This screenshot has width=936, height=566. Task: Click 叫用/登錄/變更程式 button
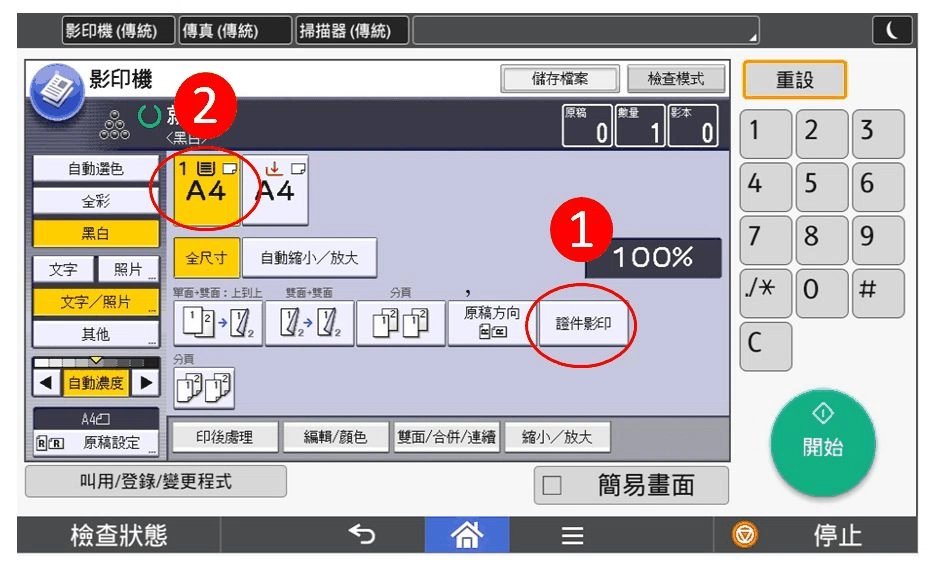[156, 481]
